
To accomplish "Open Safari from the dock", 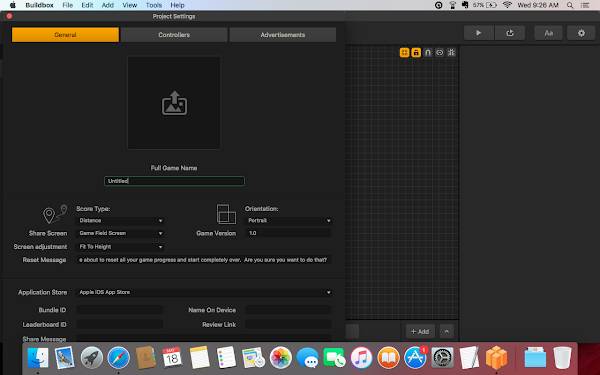I will coord(119,358).
